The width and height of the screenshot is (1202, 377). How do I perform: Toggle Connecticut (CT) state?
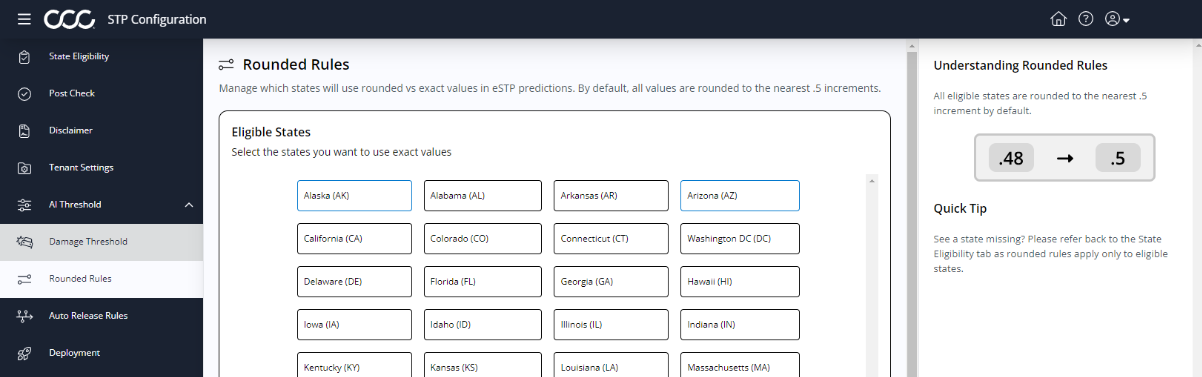611,239
